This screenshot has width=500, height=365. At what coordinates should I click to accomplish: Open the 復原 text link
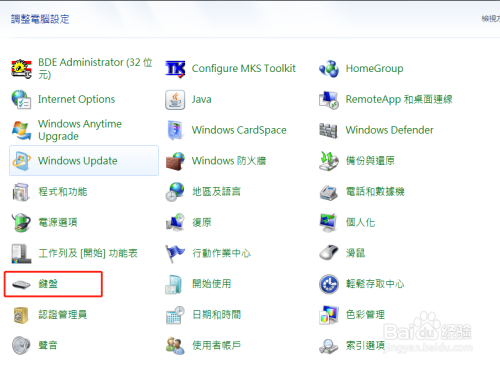[202, 222]
